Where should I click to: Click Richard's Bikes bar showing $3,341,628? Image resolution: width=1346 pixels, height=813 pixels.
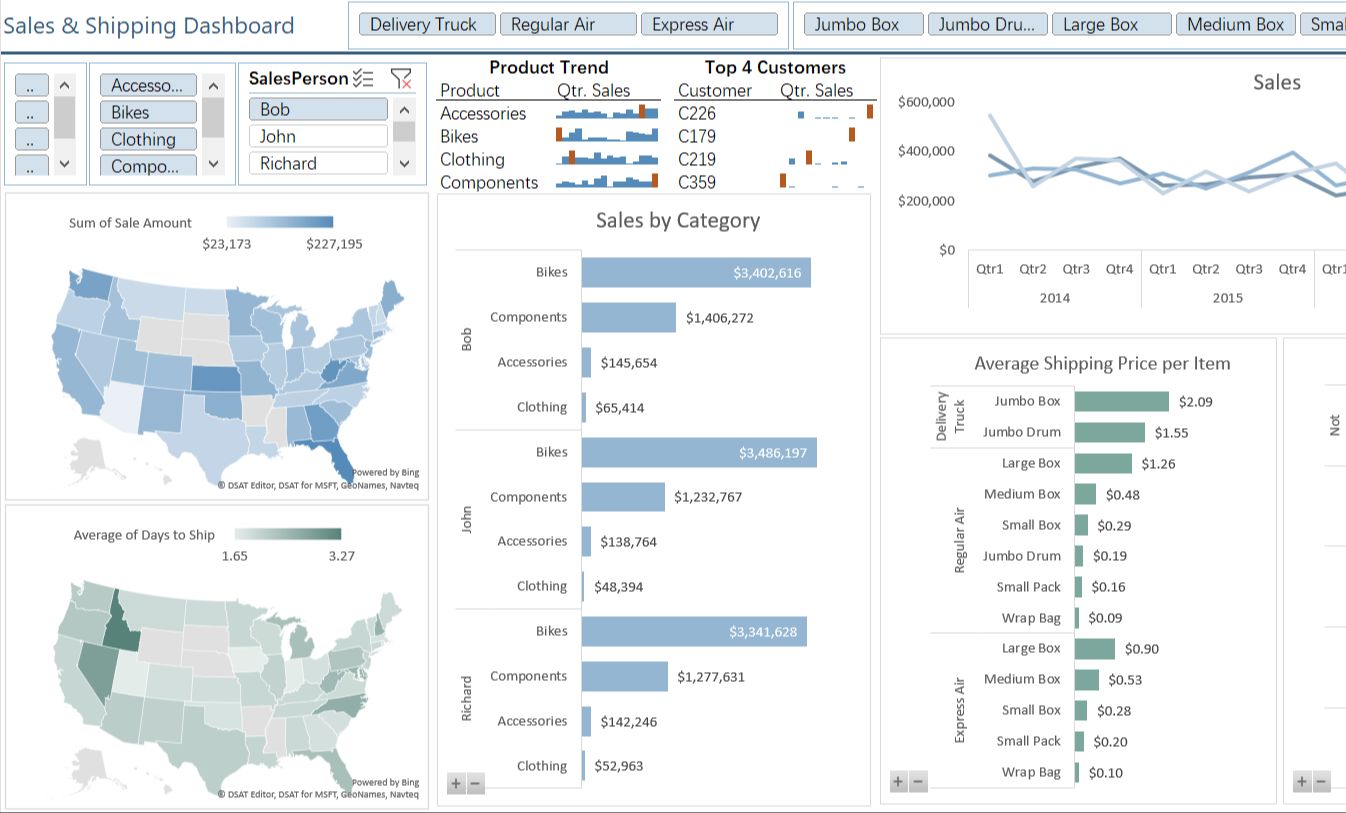(x=694, y=631)
